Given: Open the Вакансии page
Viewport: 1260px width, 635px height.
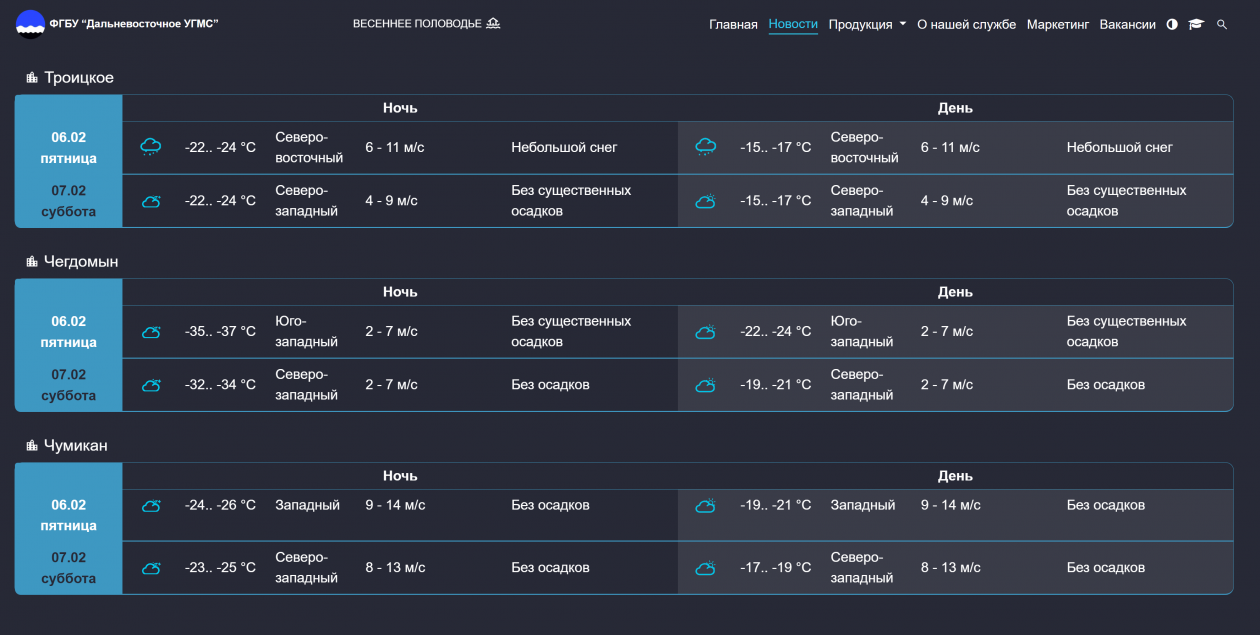Looking at the screenshot, I should click(1127, 24).
